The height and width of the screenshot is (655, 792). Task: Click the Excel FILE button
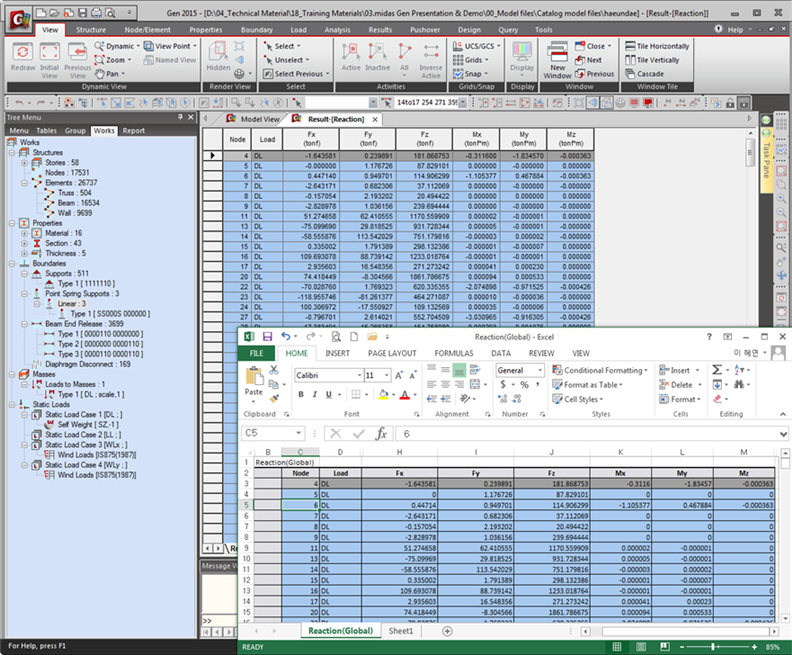coord(256,353)
